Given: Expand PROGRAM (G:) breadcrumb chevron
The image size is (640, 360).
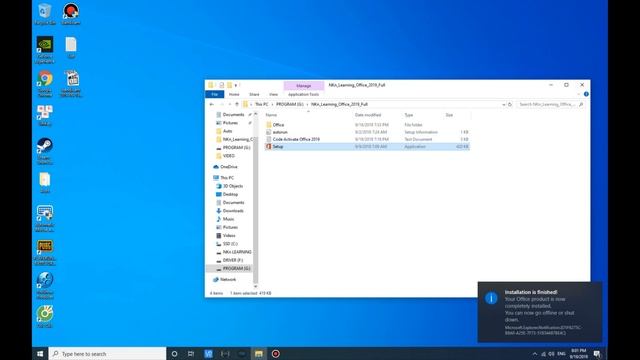Looking at the screenshot, I should (307, 104).
